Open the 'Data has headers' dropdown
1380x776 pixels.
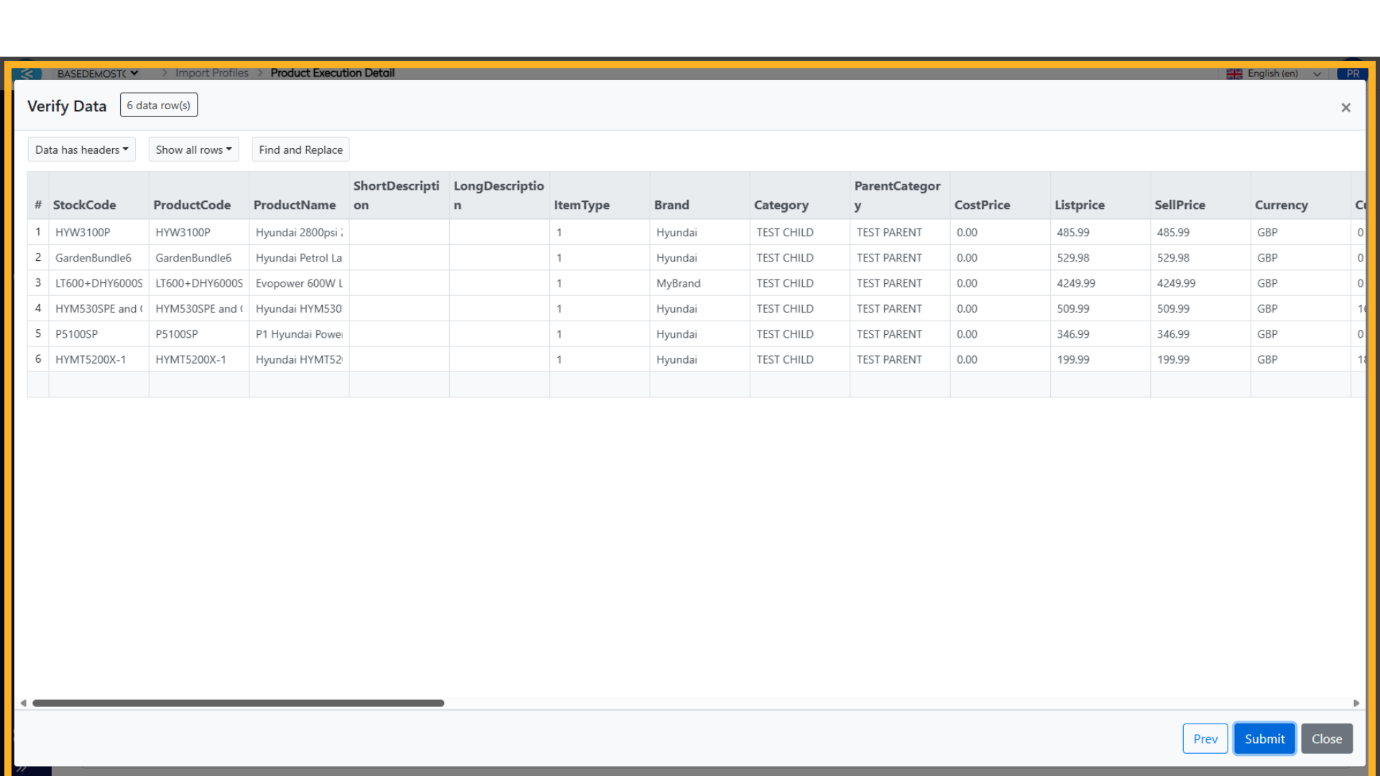pos(82,150)
